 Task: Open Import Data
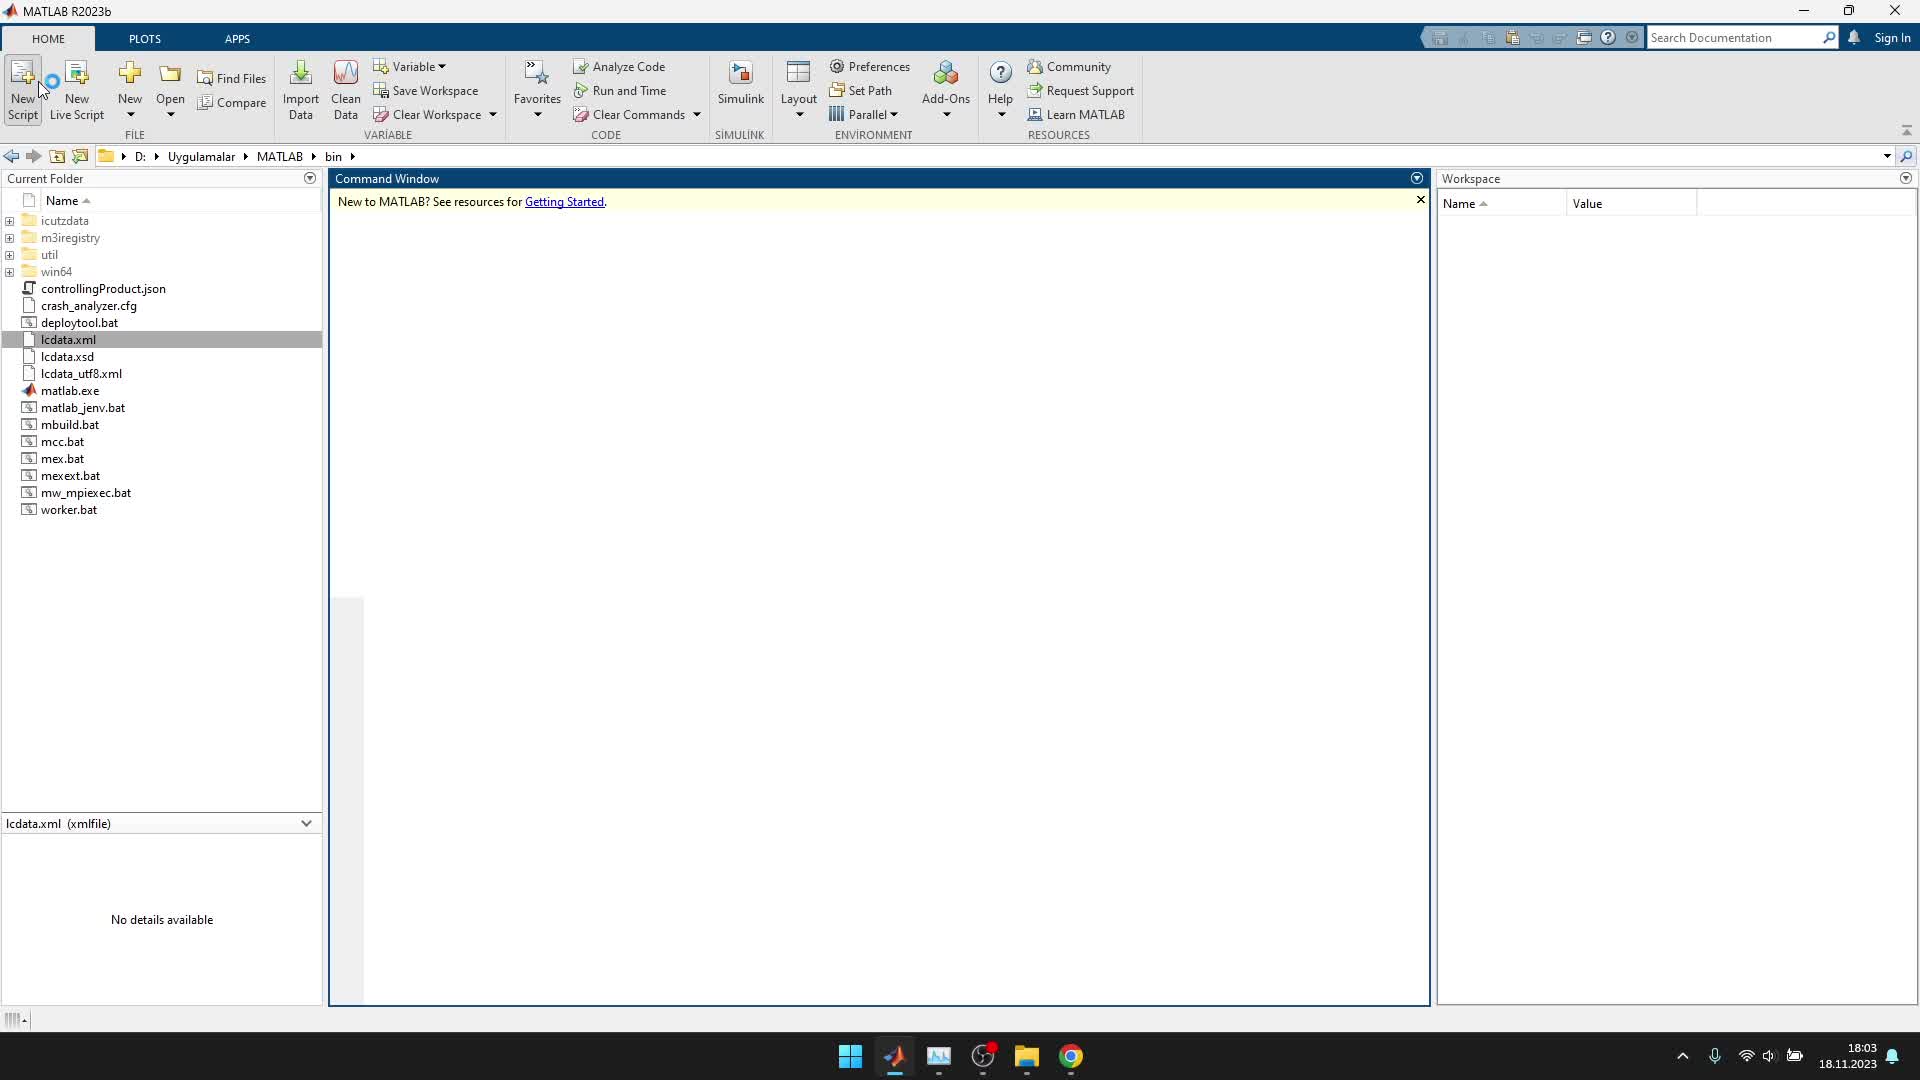pyautogui.click(x=301, y=90)
